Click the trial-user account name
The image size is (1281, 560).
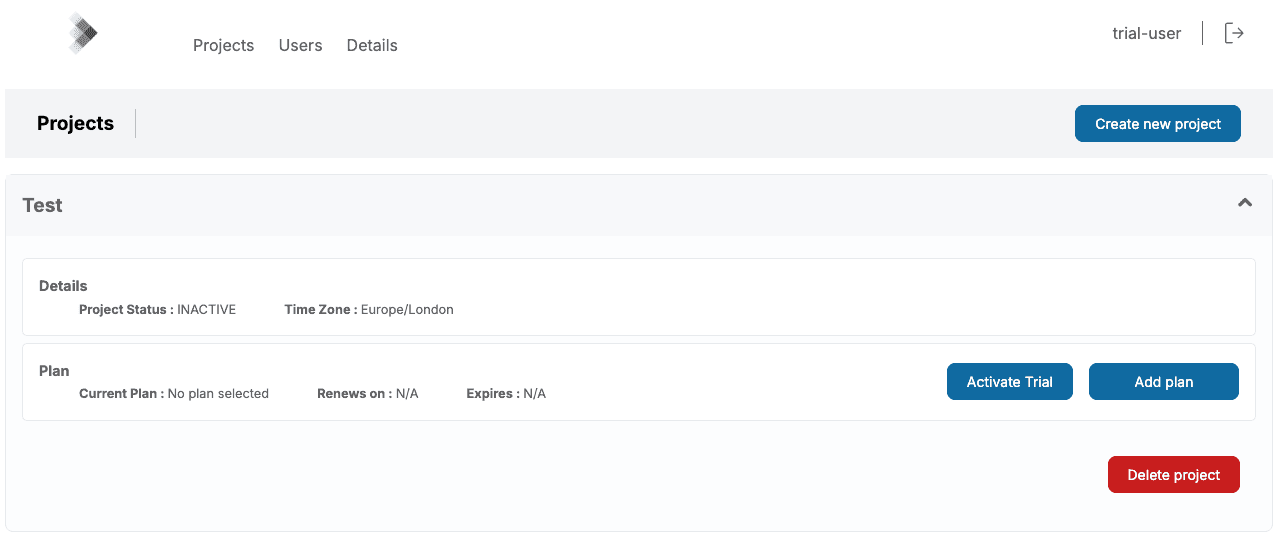pos(1146,34)
